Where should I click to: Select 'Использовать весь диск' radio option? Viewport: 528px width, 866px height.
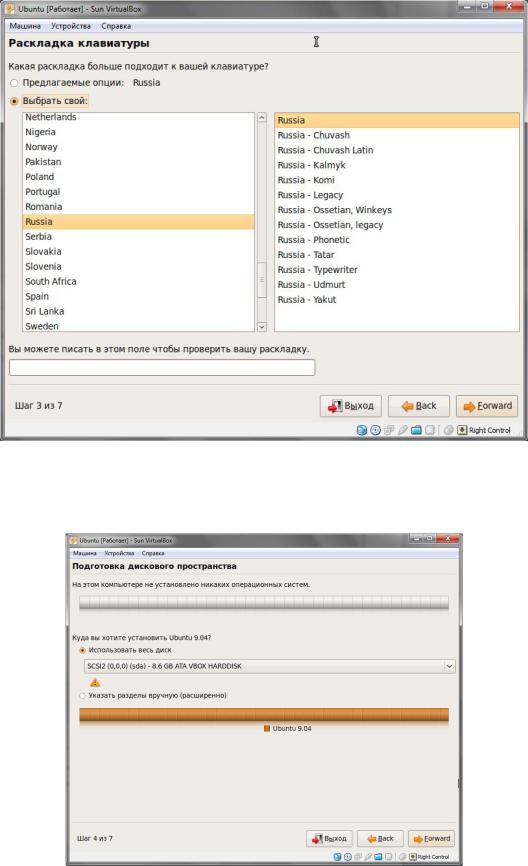[82, 650]
